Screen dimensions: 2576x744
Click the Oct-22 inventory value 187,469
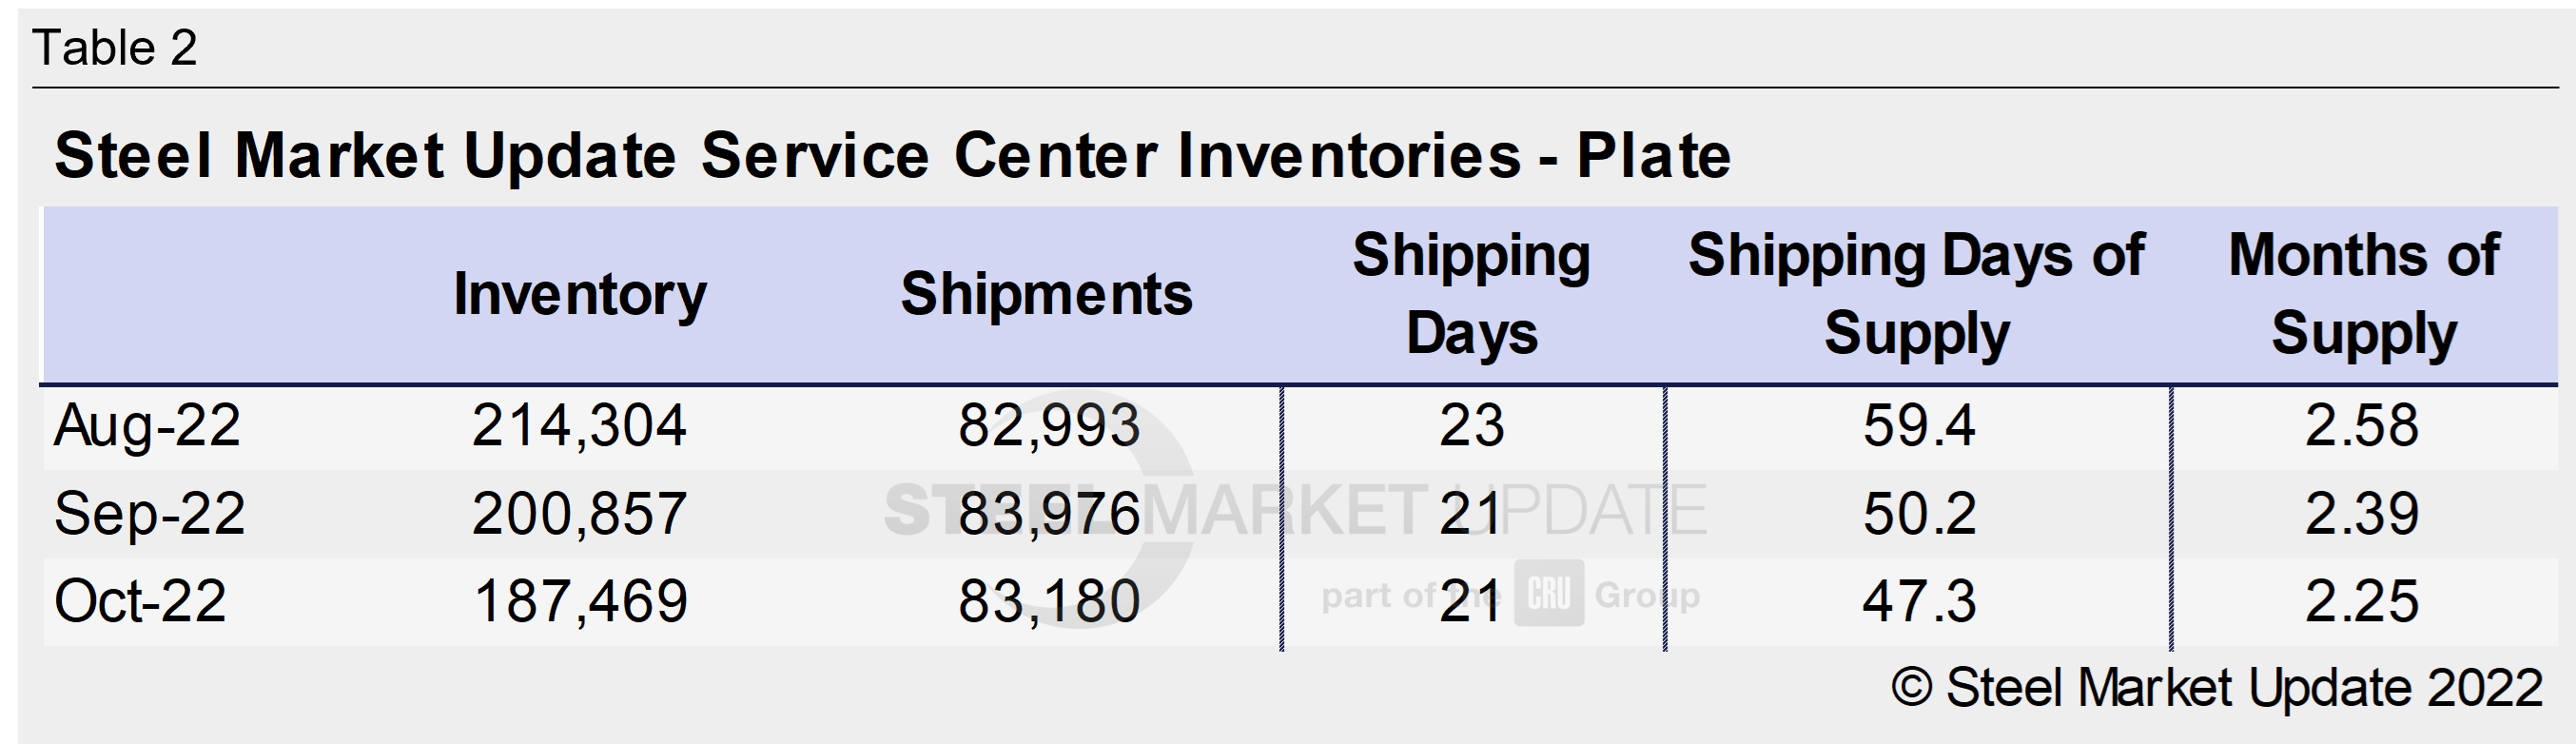point(580,602)
